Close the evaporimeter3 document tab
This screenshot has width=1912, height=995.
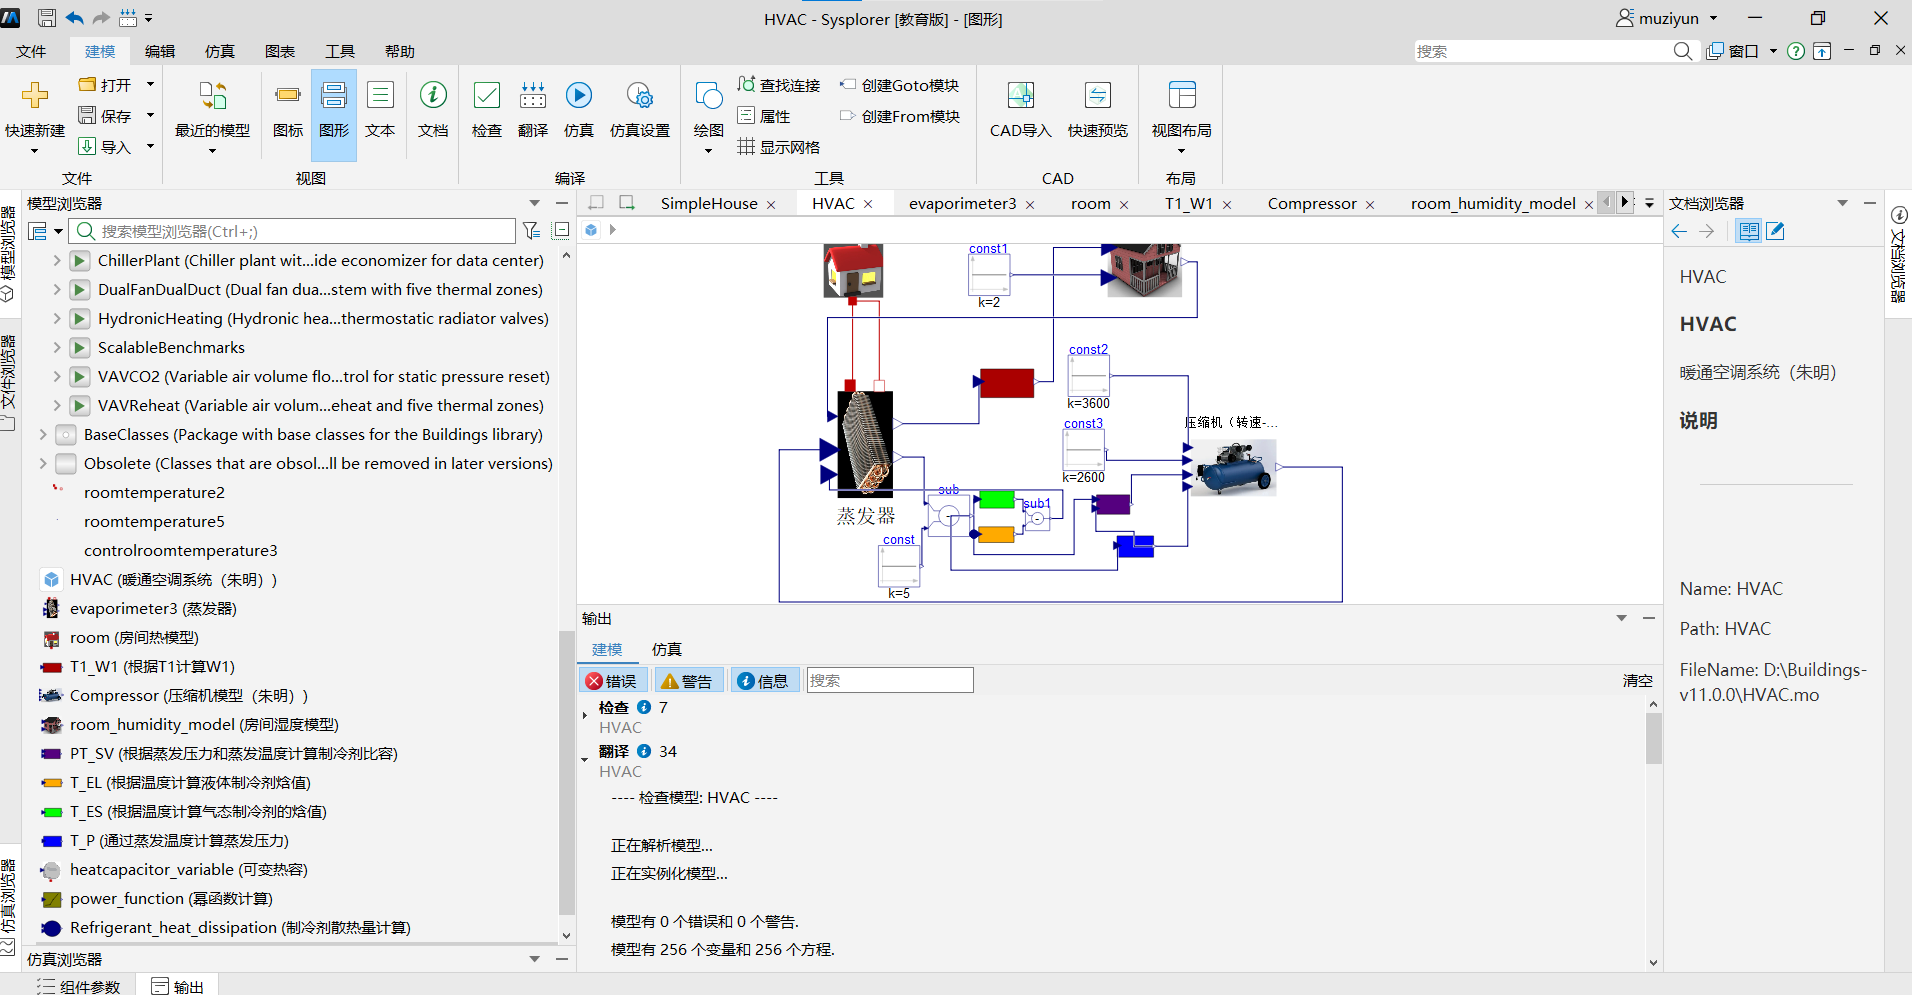pos(1030,204)
